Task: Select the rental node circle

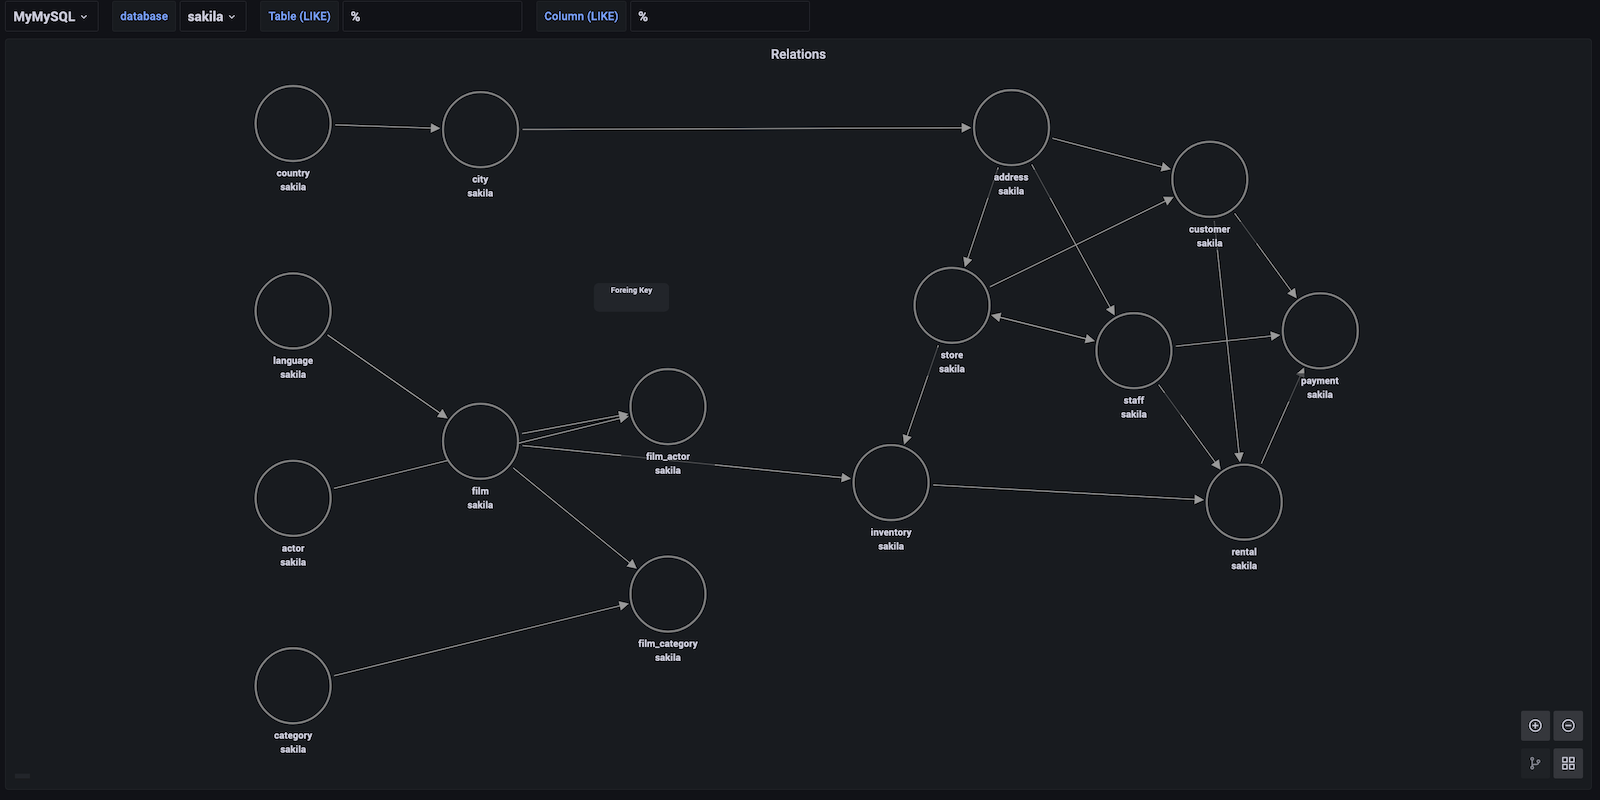Action: pyautogui.click(x=1244, y=502)
